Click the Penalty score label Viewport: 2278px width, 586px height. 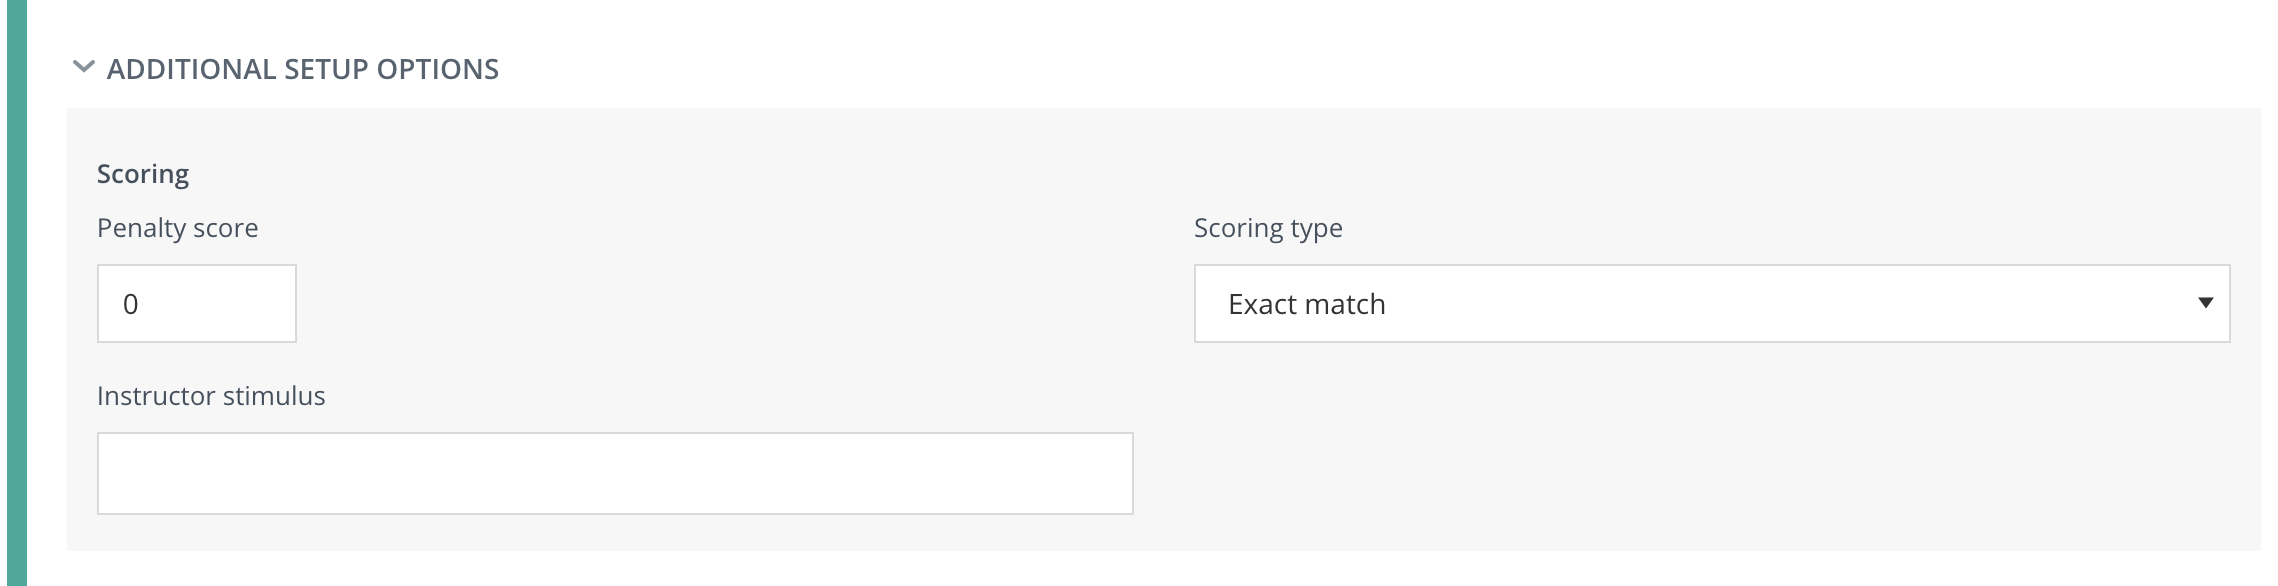tap(176, 228)
